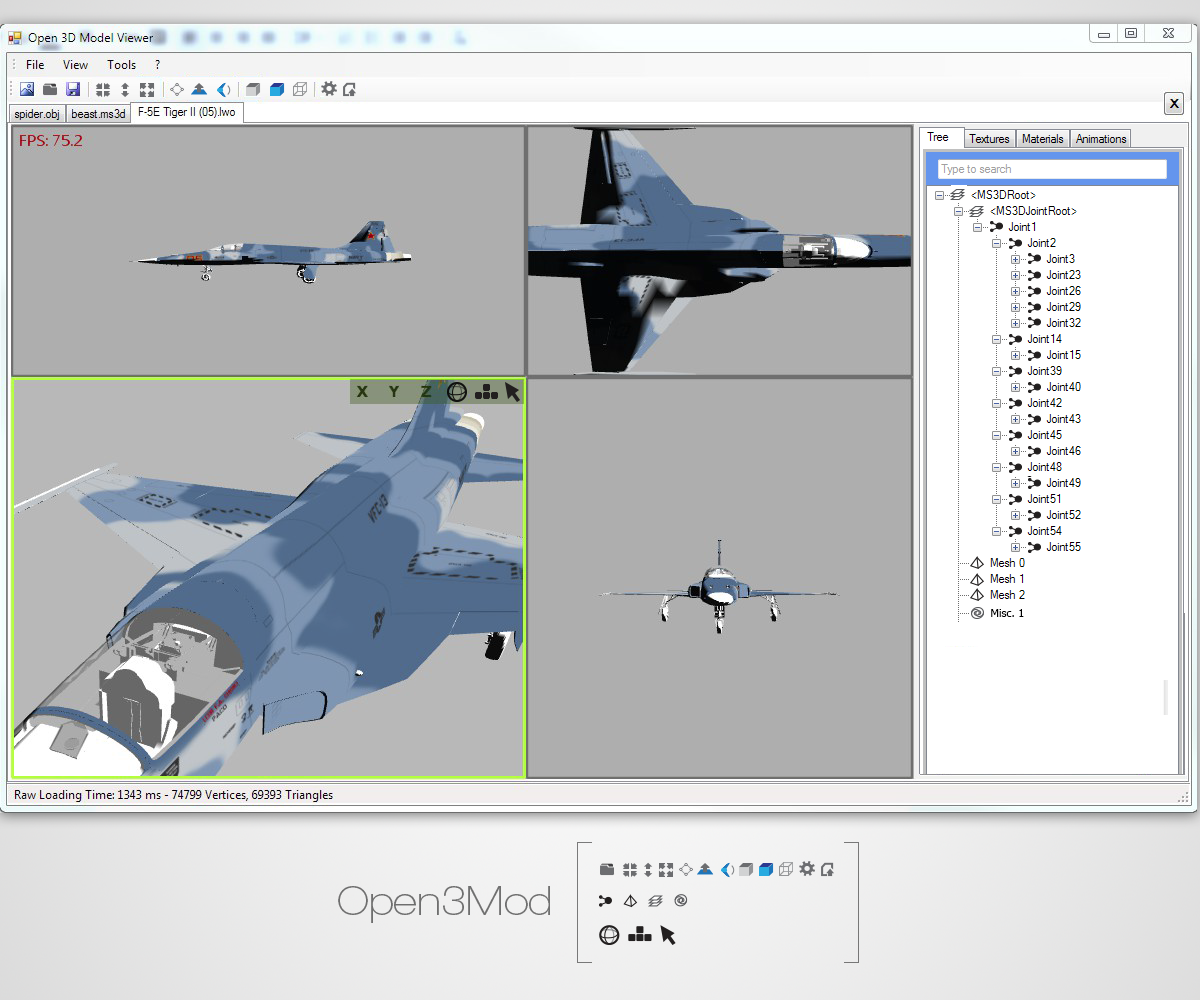1200x1000 pixels.
Task: Toggle the X axis button in viewport overlay
Action: tap(362, 392)
